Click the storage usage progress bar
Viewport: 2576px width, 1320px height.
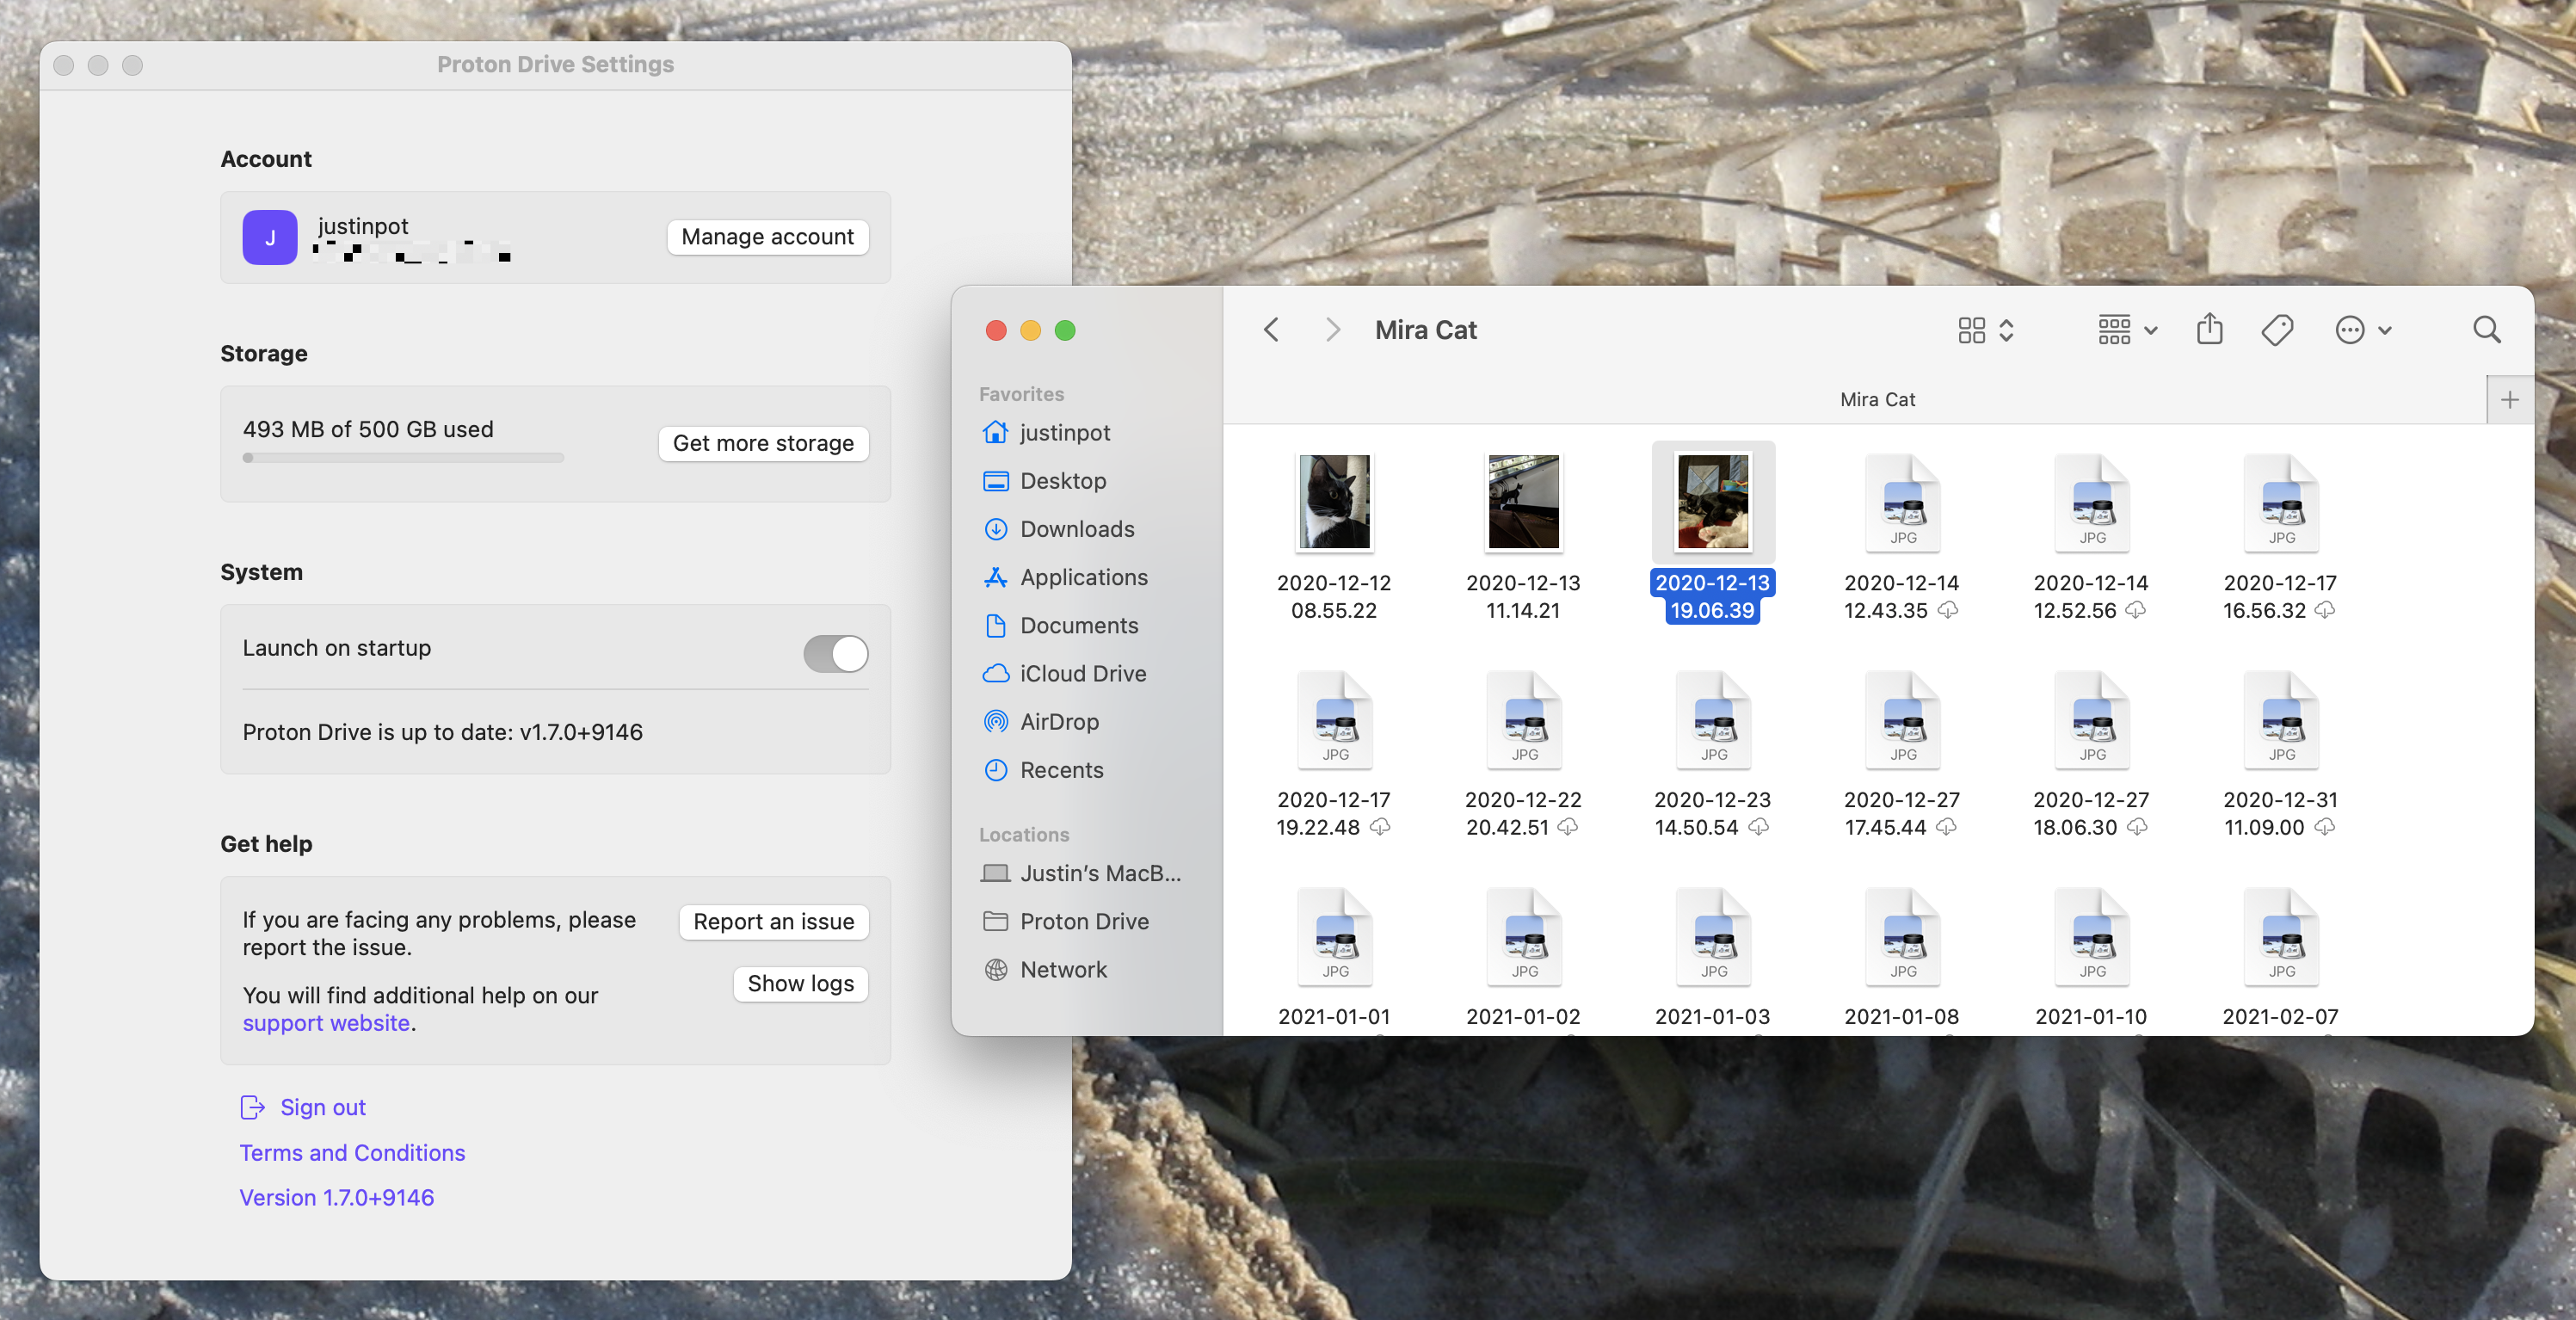[403, 458]
